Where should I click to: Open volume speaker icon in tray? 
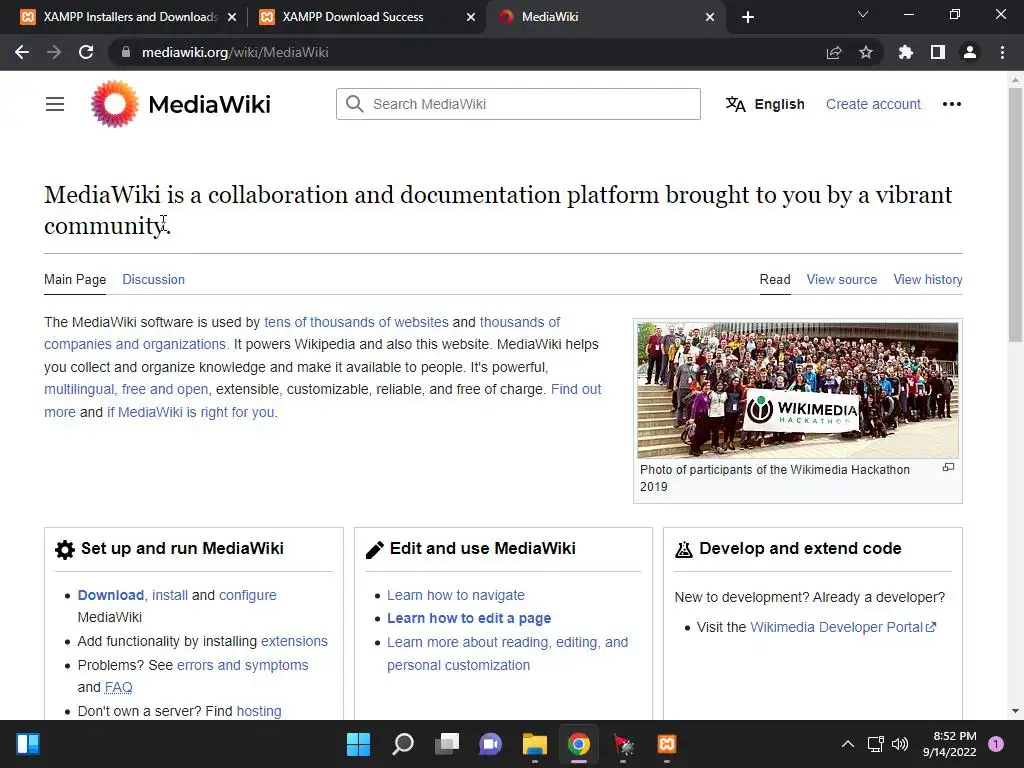[x=900, y=744]
